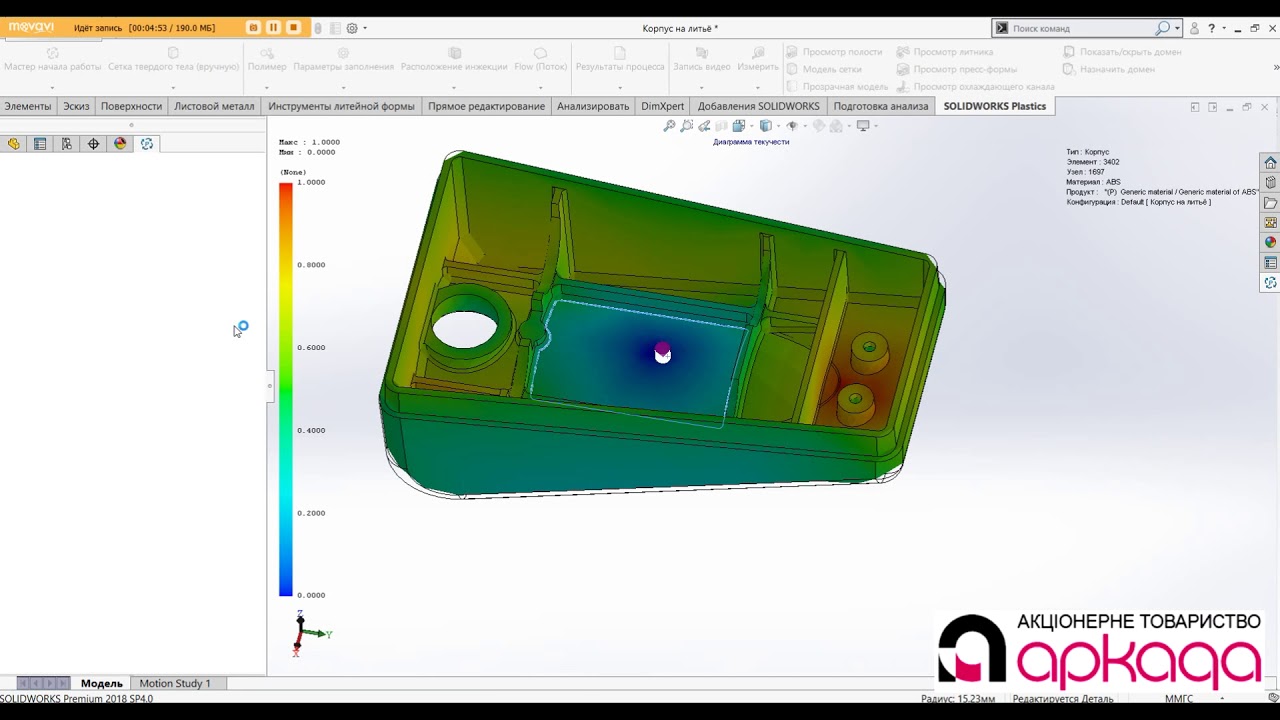Toggle Прозрачная модель option
This screenshot has height=720, width=1280.
[x=836, y=87]
